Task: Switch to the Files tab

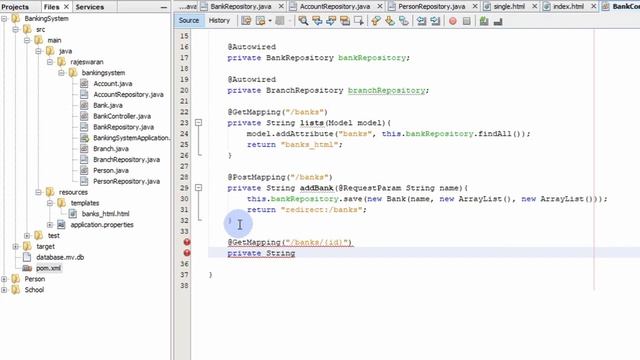Action: (x=51, y=7)
